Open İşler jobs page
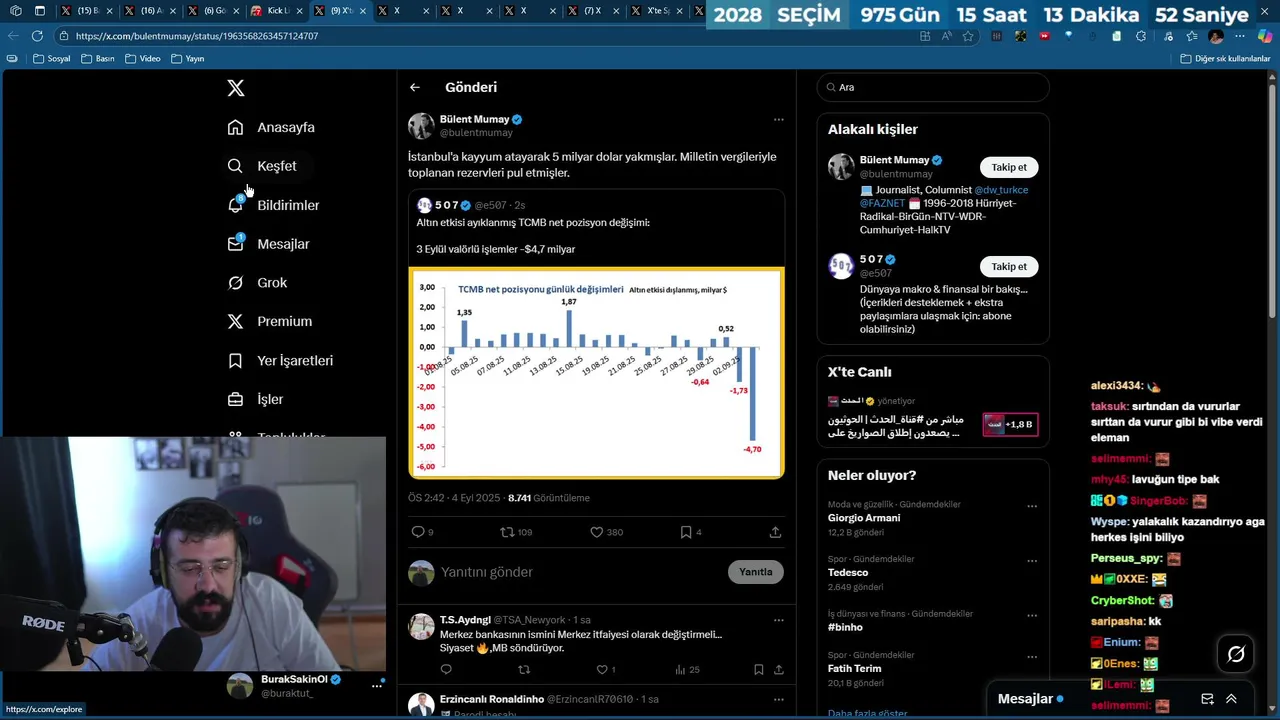This screenshot has height=720, width=1280. pyautogui.click(x=255, y=399)
